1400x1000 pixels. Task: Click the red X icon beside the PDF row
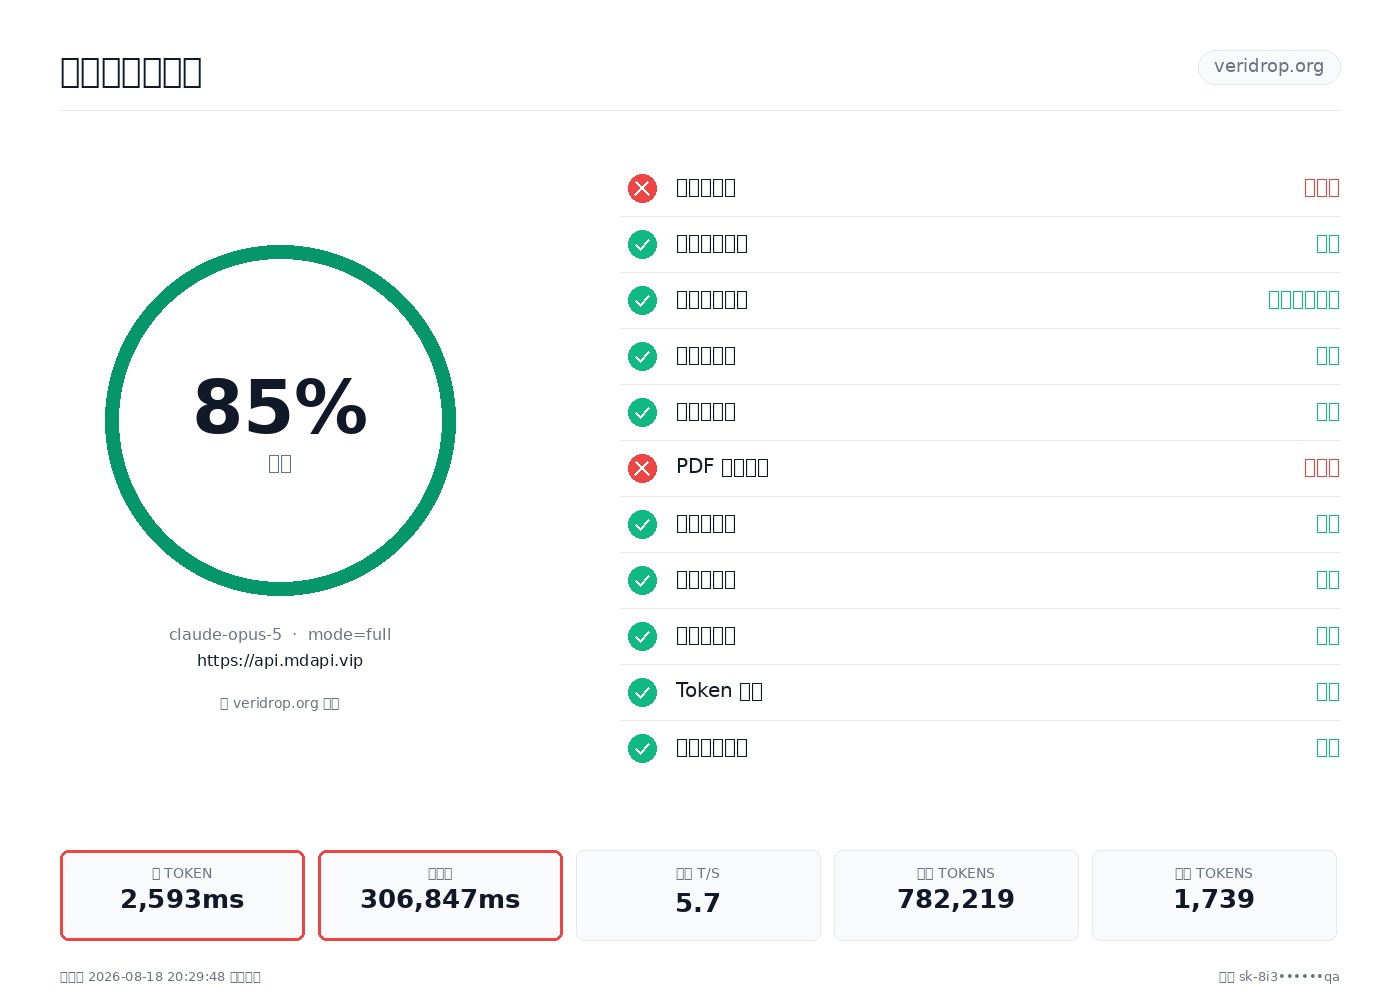tap(642, 468)
